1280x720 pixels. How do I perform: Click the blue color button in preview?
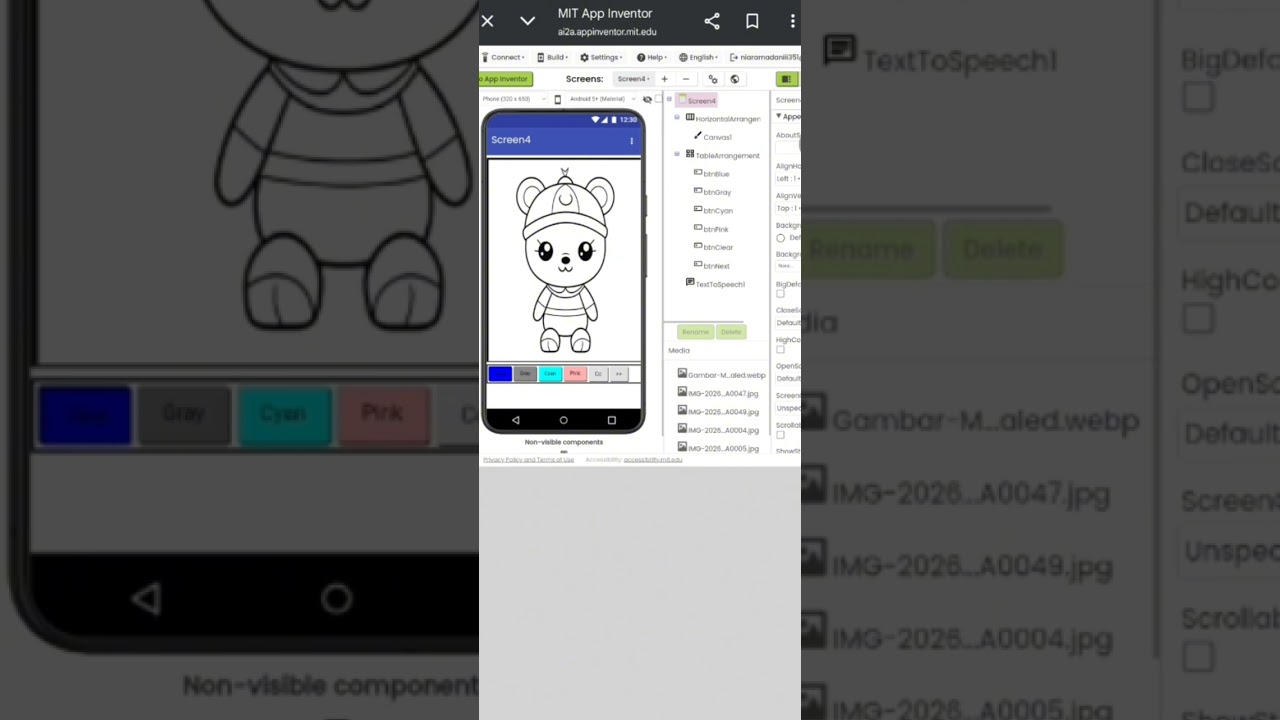[500, 374]
